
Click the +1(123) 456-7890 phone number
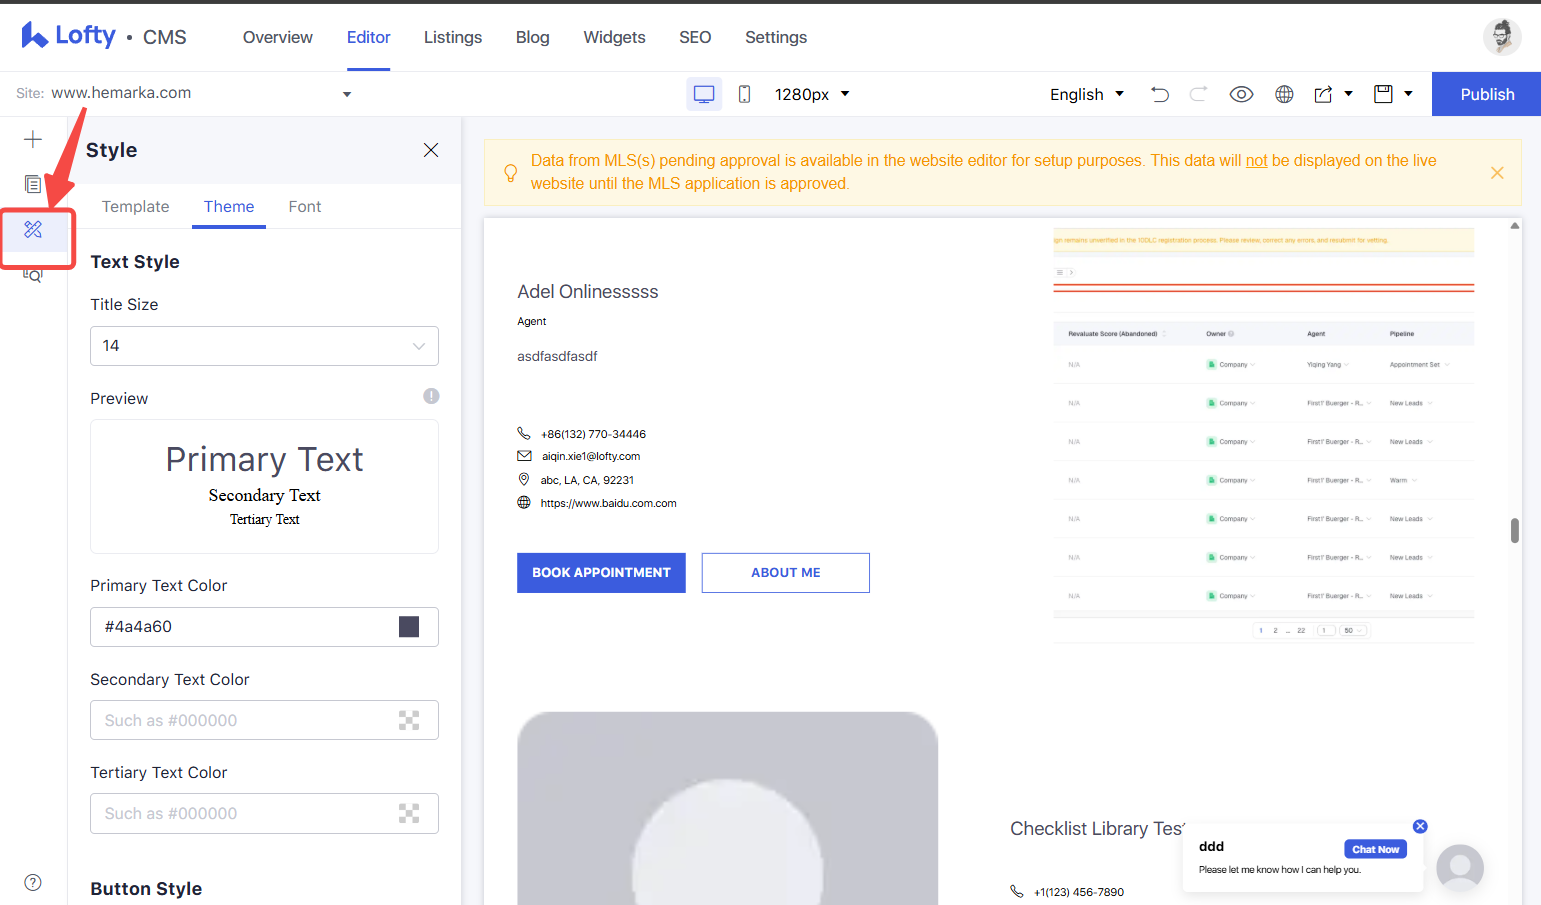tap(1079, 892)
